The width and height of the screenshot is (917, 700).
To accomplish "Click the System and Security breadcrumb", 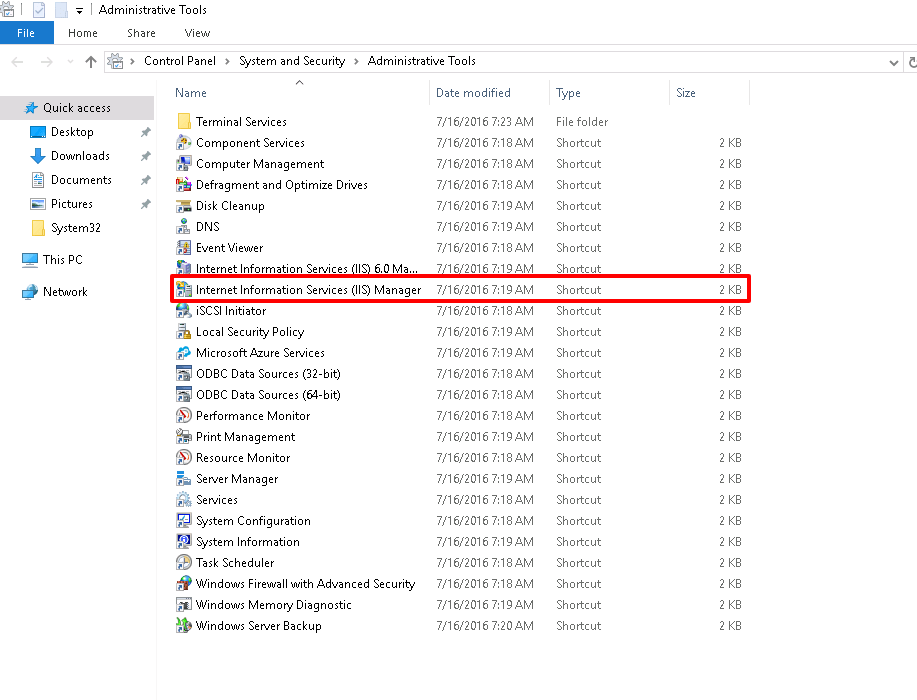I will coord(292,61).
